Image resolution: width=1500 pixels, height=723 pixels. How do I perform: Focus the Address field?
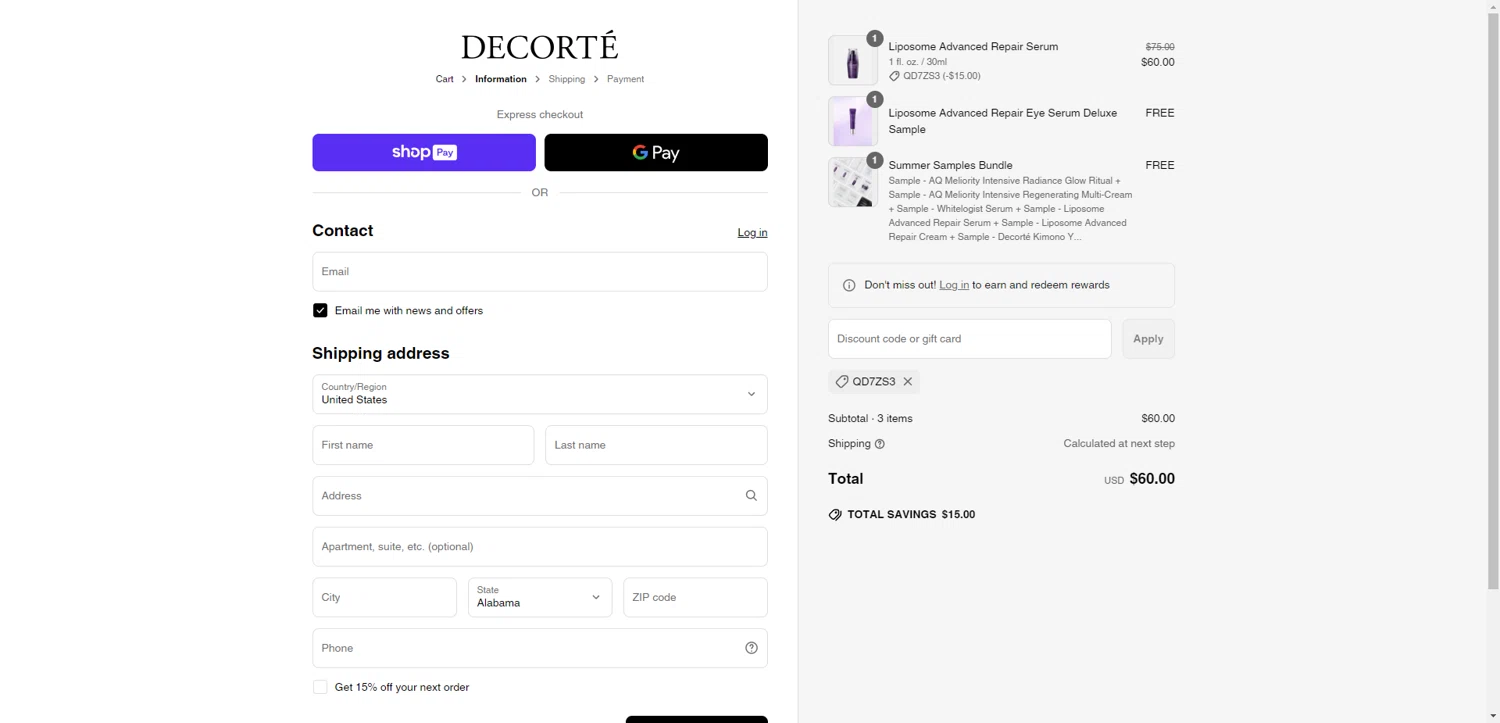click(x=539, y=496)
